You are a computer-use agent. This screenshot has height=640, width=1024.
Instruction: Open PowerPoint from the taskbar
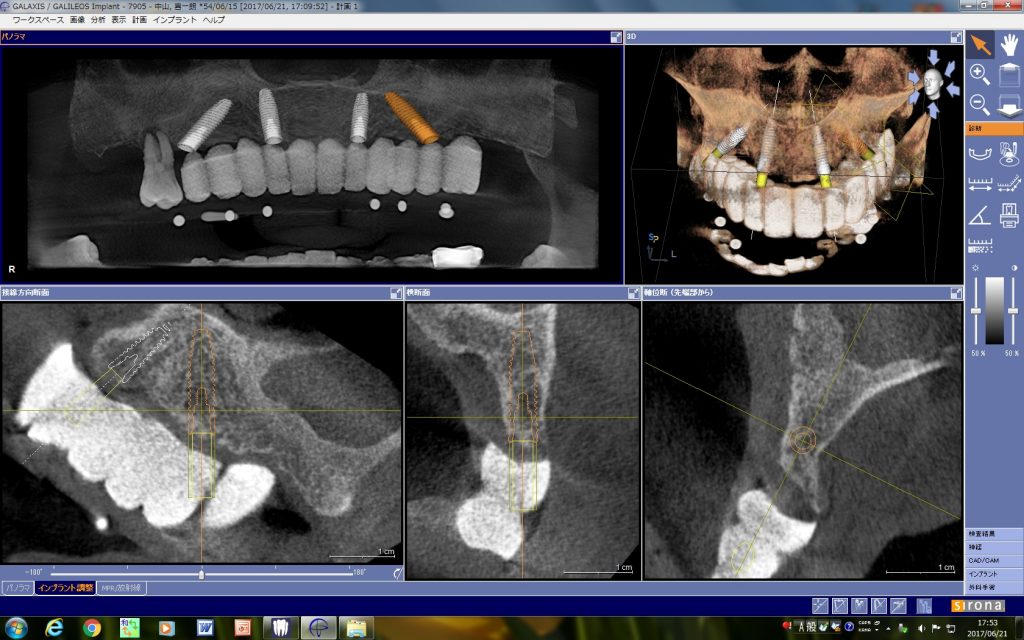242,628
